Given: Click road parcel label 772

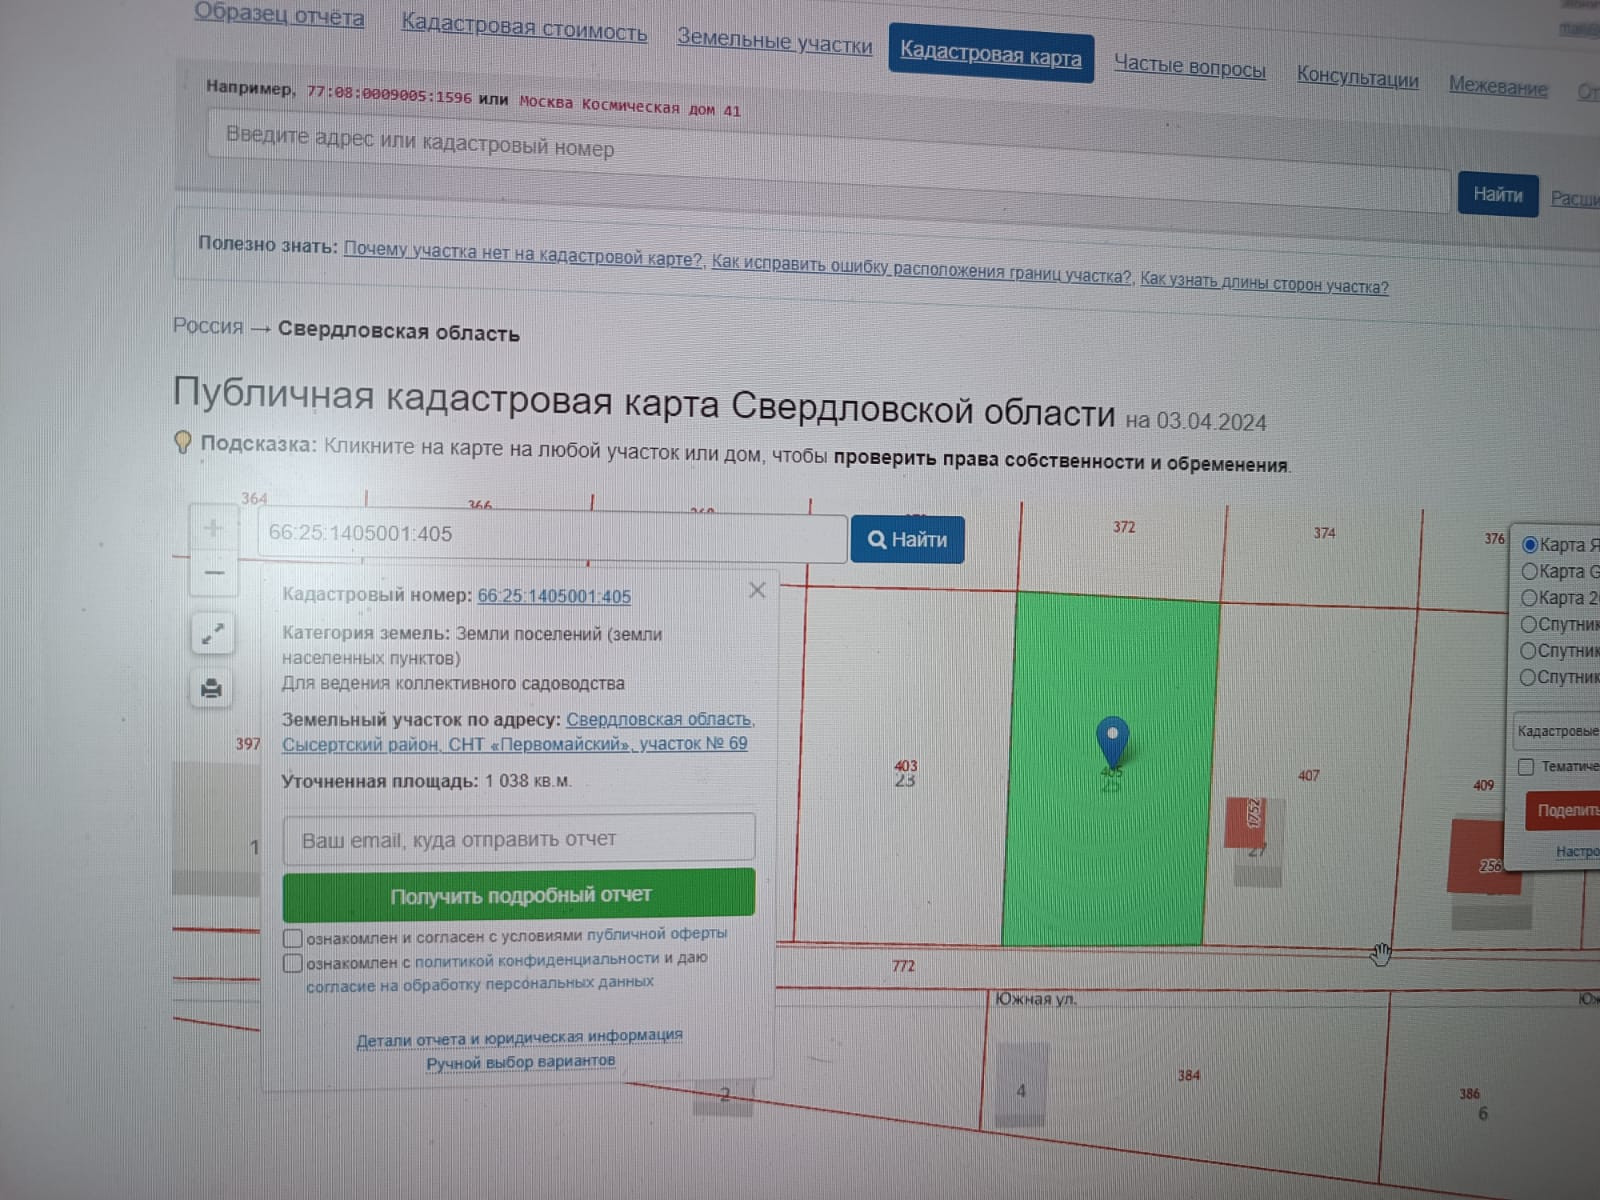Looking at the screenshot, I should (x=903, y=966).
